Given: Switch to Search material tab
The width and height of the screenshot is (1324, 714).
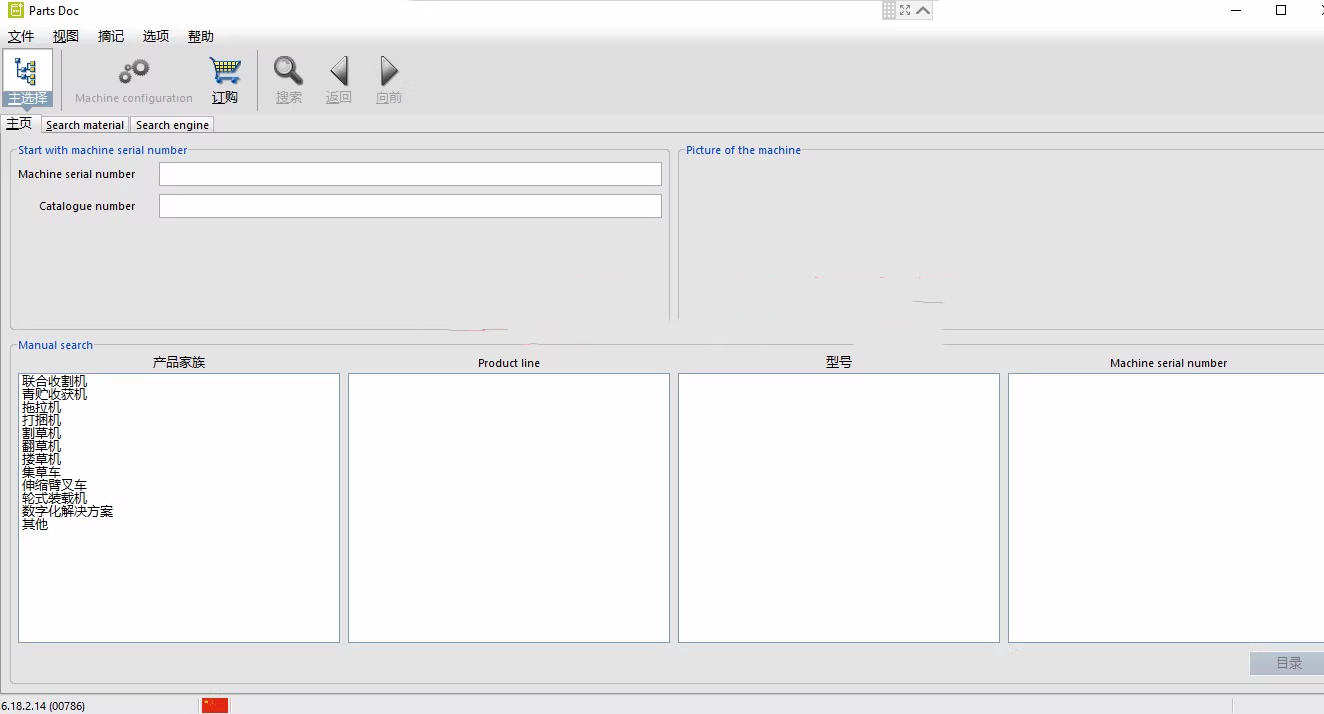Looking at the screenshot, I should pyautogui.click(x=85, y=125).
